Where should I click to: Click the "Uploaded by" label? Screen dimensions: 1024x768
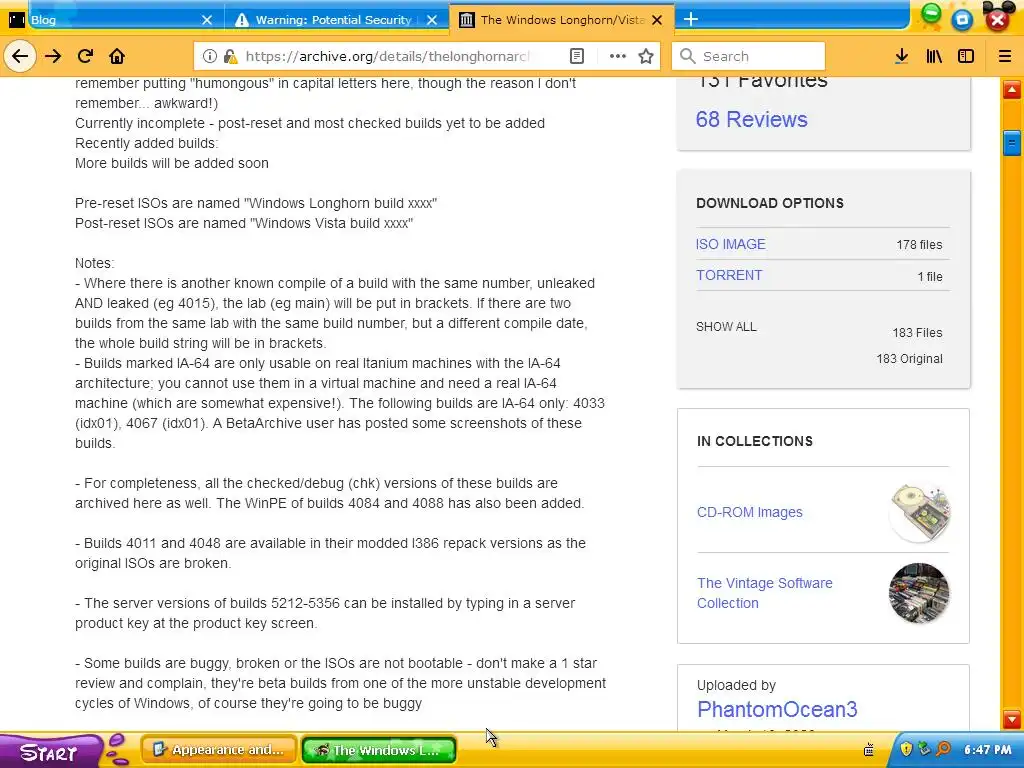736,685
